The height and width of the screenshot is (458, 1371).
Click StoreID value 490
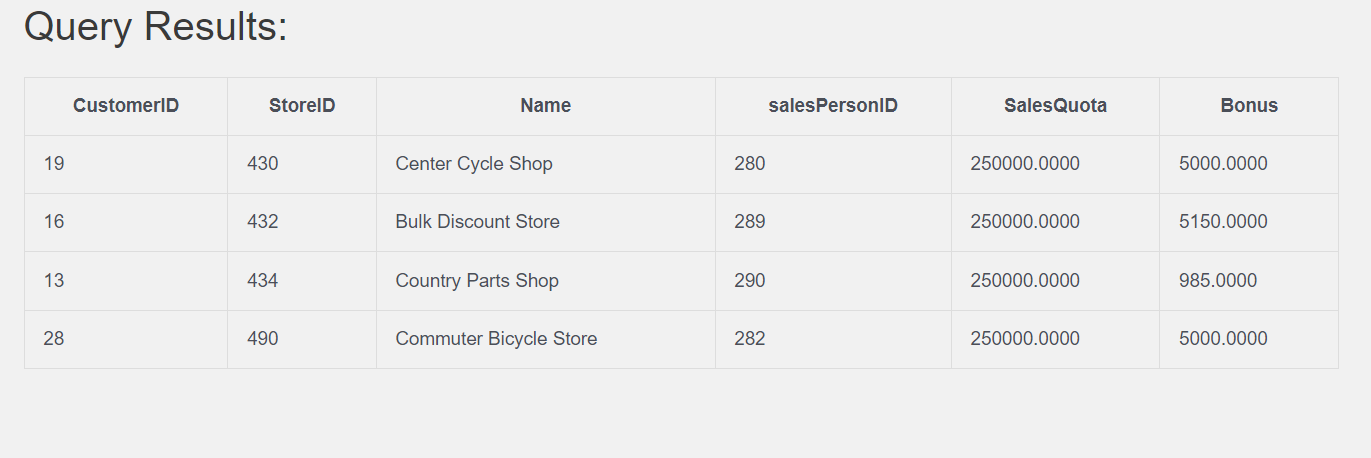263,339
